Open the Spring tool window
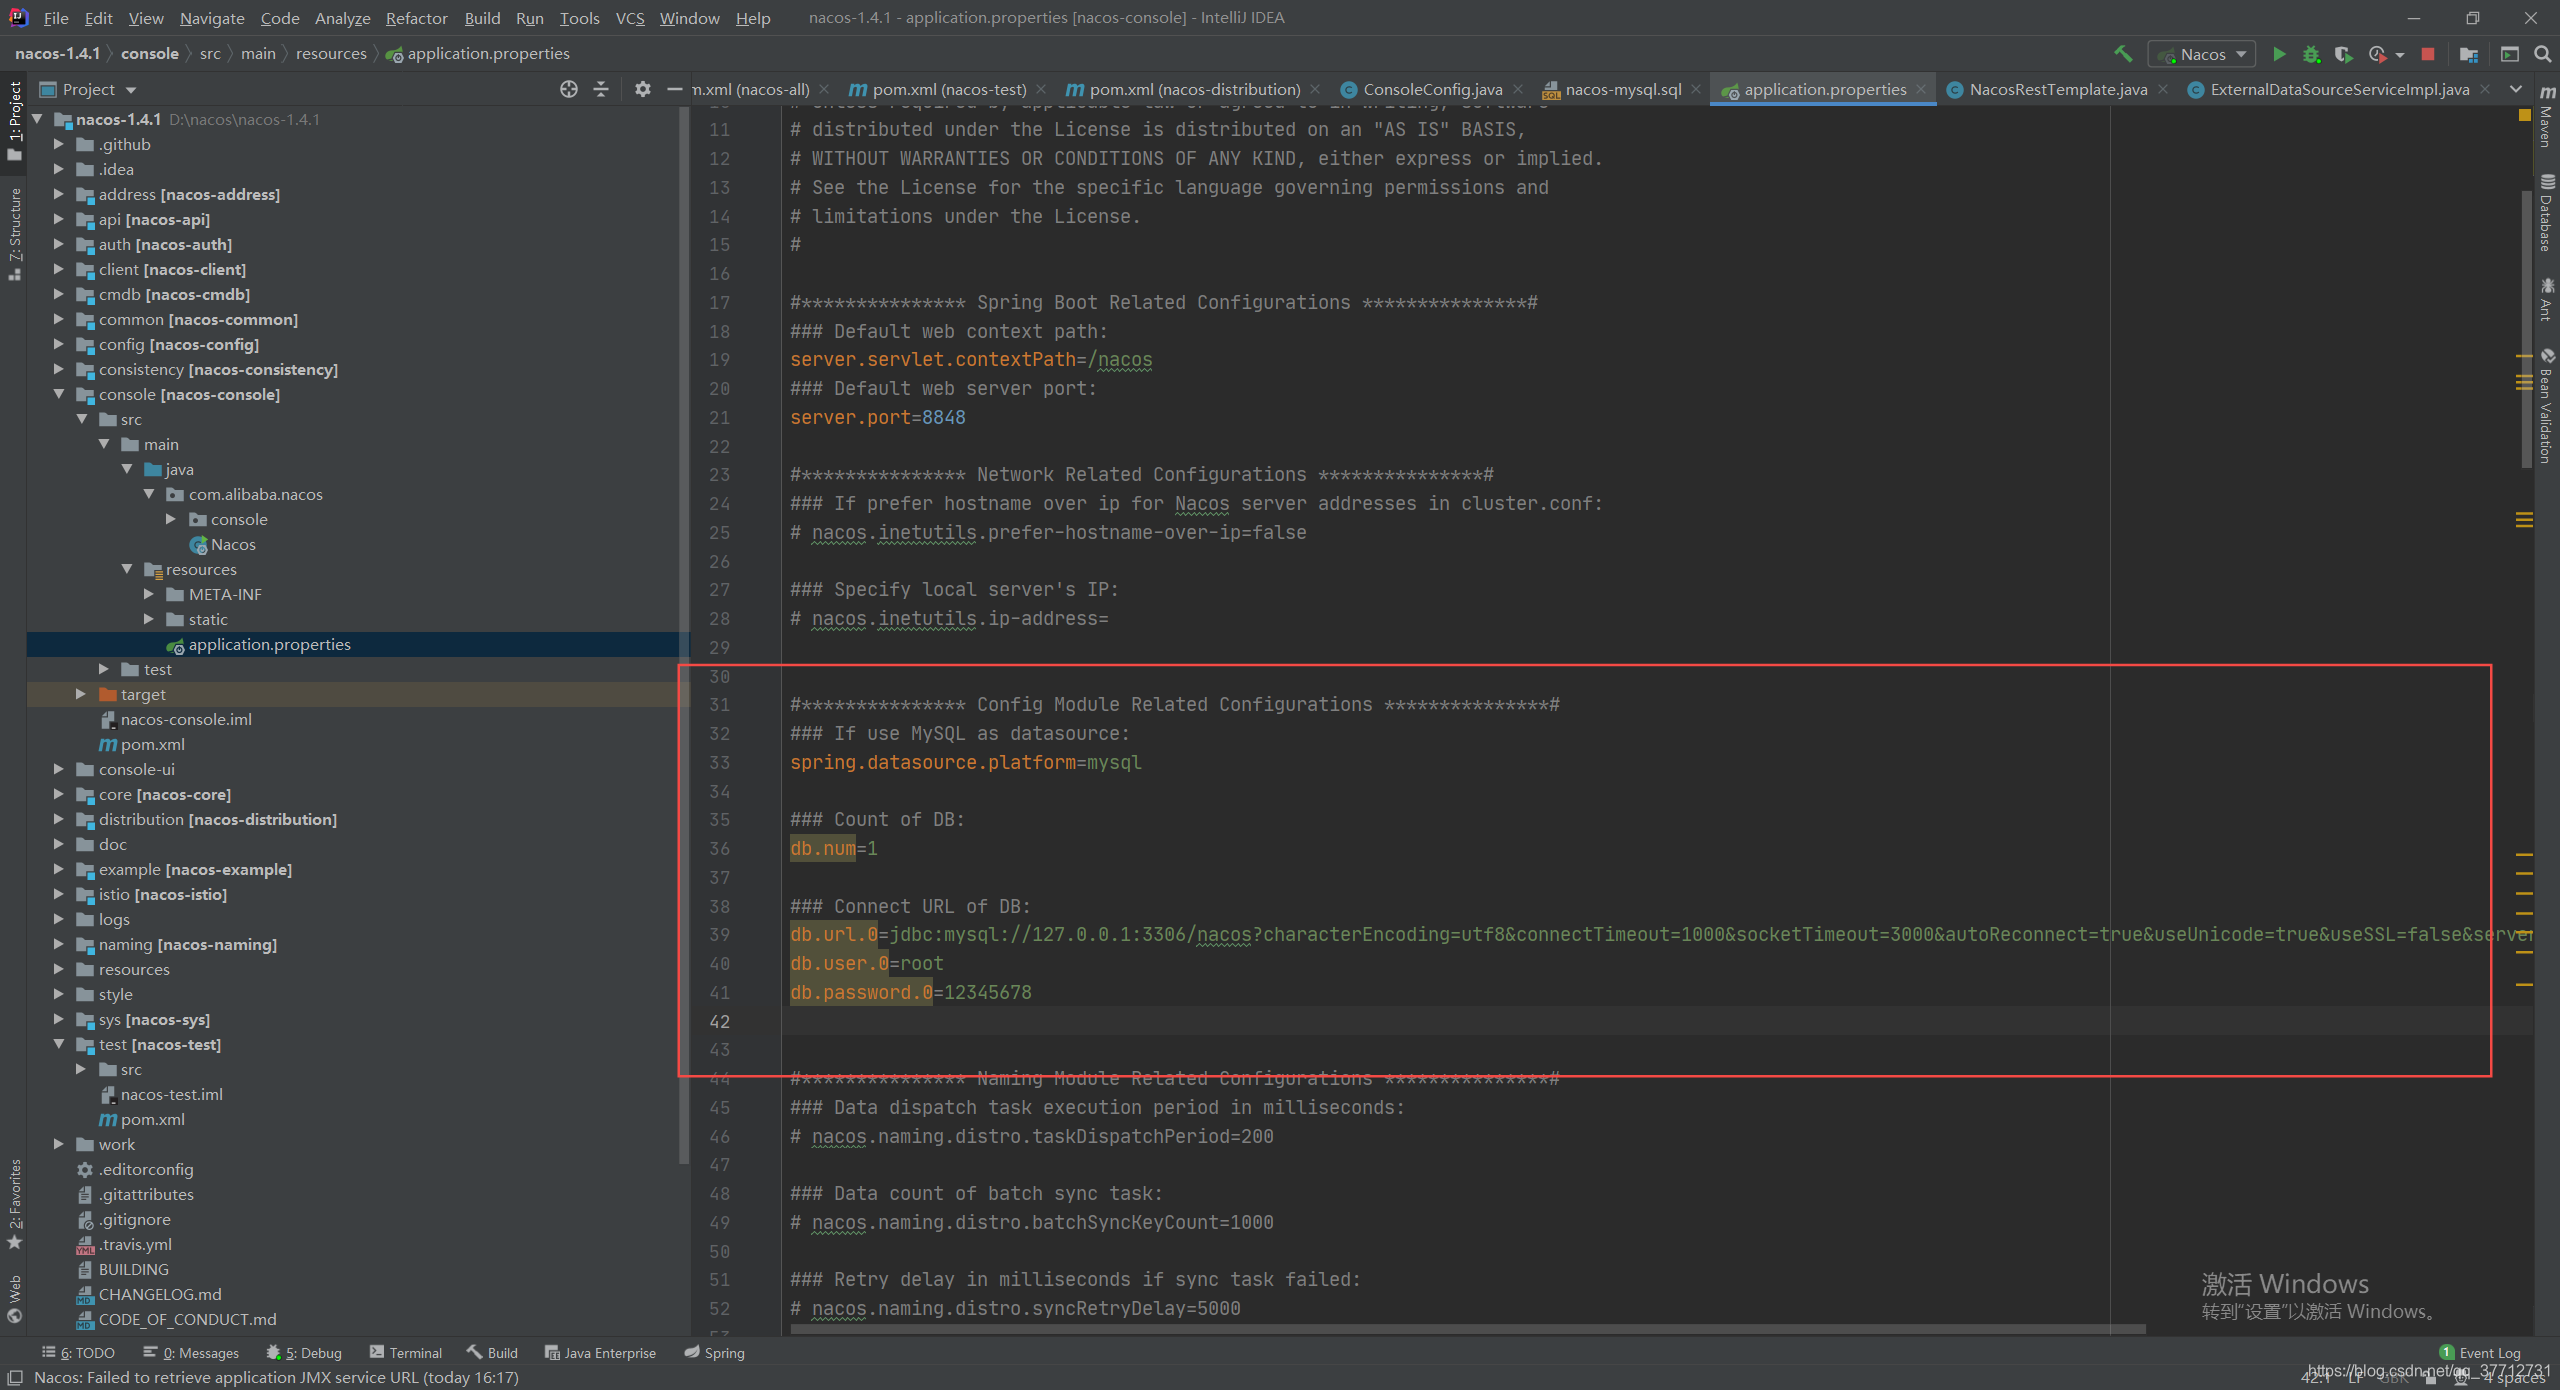 (x=715, y=1353)
